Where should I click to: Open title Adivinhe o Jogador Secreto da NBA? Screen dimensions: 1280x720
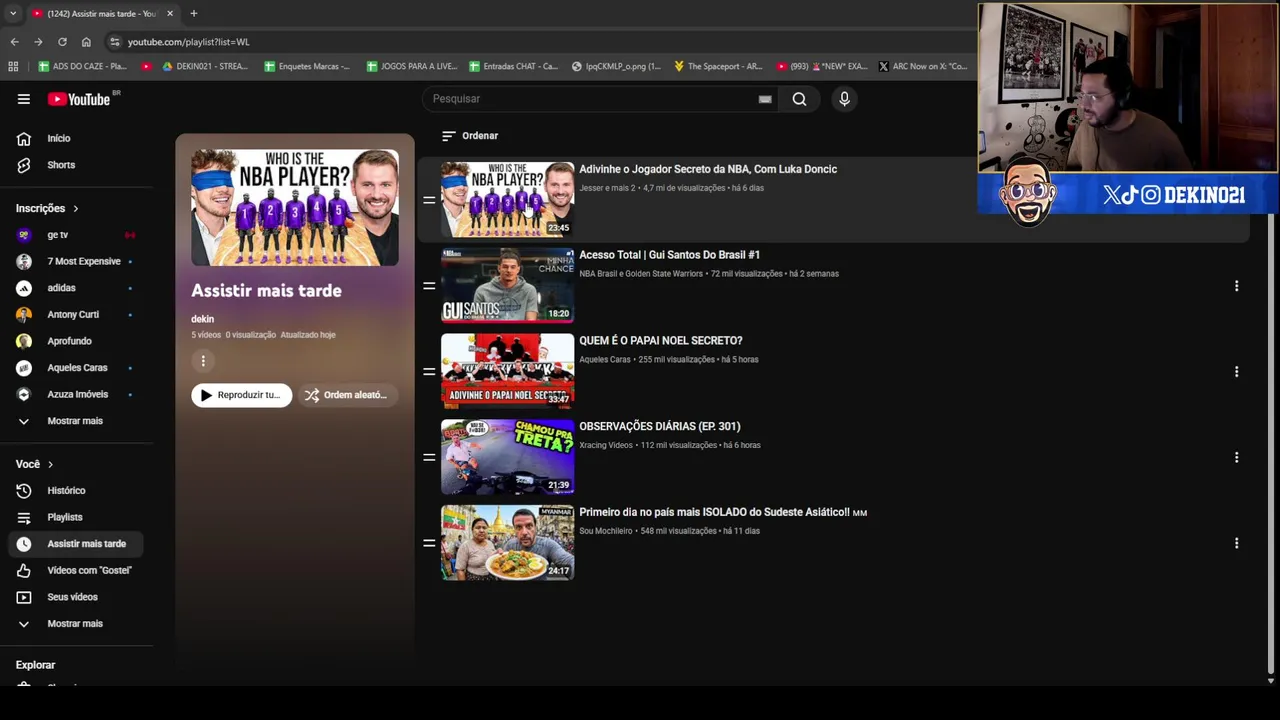click(x=708, y=169)
